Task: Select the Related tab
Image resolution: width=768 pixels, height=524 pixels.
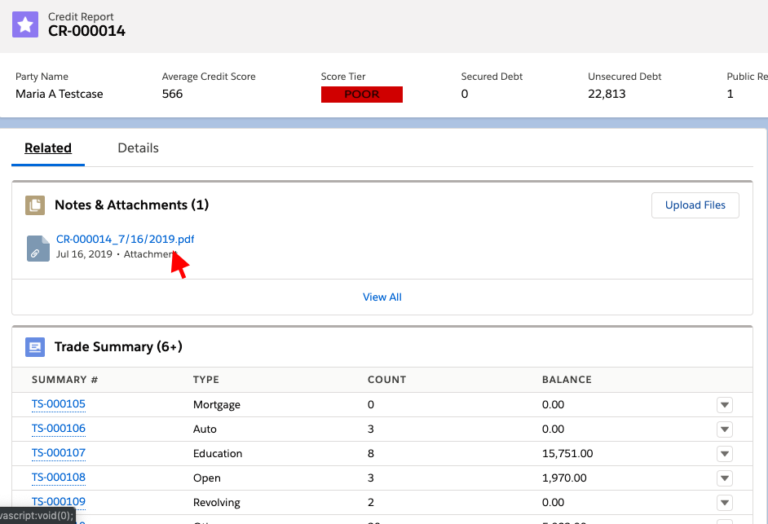Action: [x=48, y=148]
